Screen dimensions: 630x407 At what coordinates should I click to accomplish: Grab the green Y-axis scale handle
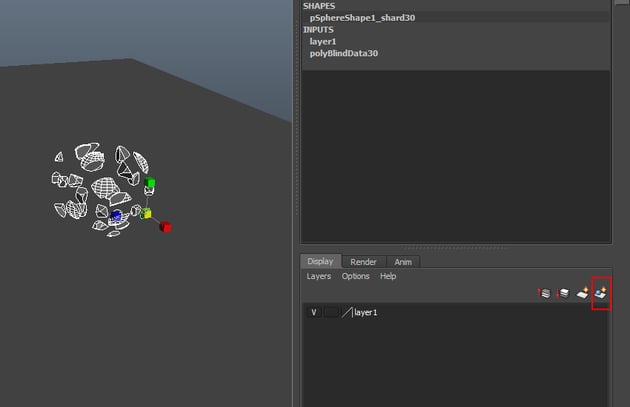point(150,182)
